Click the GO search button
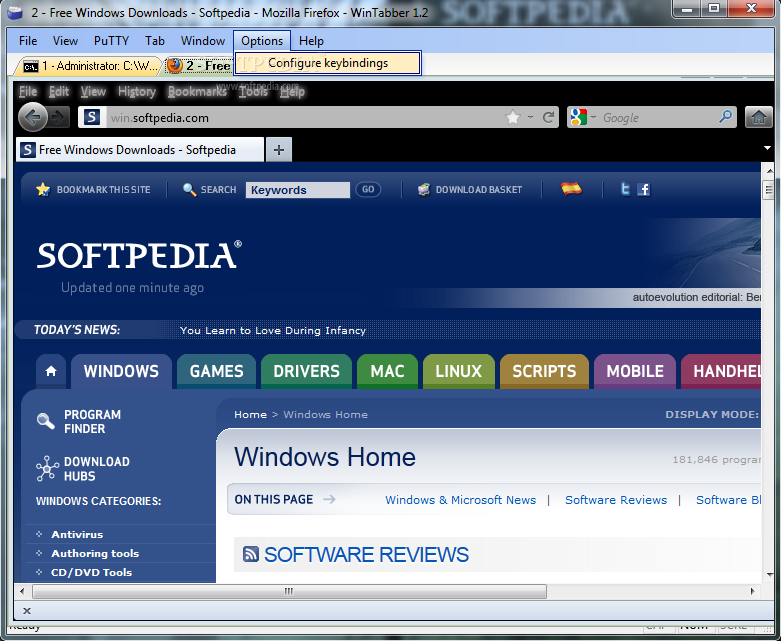The height and width of the screenshot is (641, 781). (x=368, y=189)
